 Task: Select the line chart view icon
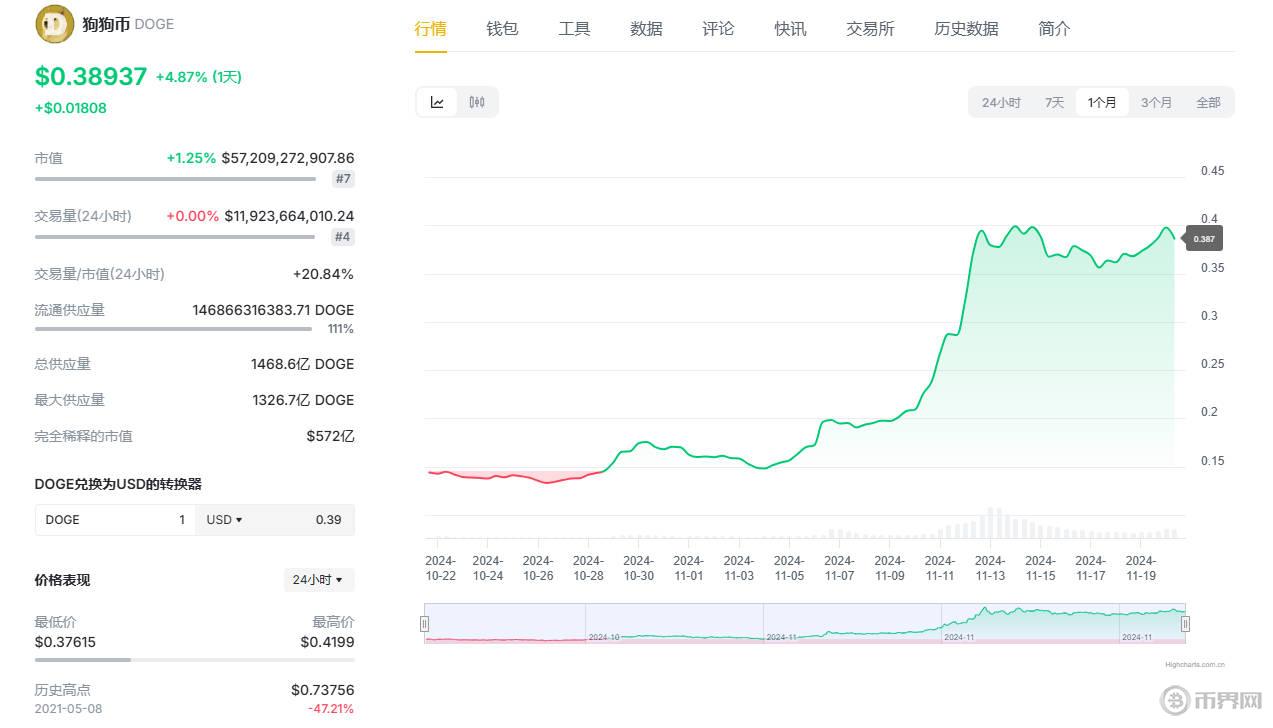pyautogui.click(x=436, y=101)
